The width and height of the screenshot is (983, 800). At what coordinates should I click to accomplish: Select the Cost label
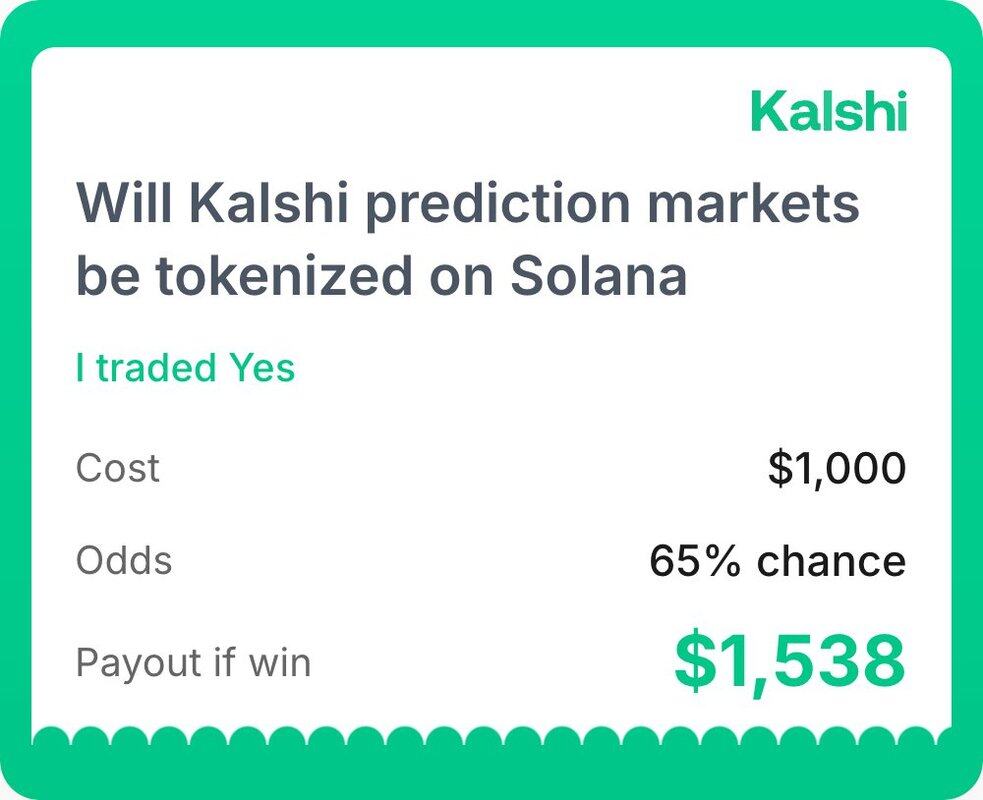tap(117, 468)
